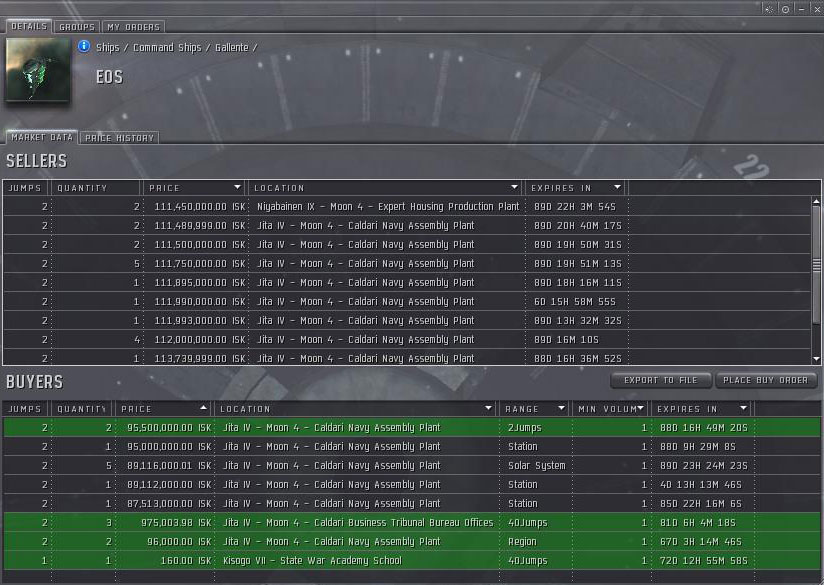Follow the Ships breadcrumb link
The width and height of the screenshot is (824, 585).
tap(108, 47)
